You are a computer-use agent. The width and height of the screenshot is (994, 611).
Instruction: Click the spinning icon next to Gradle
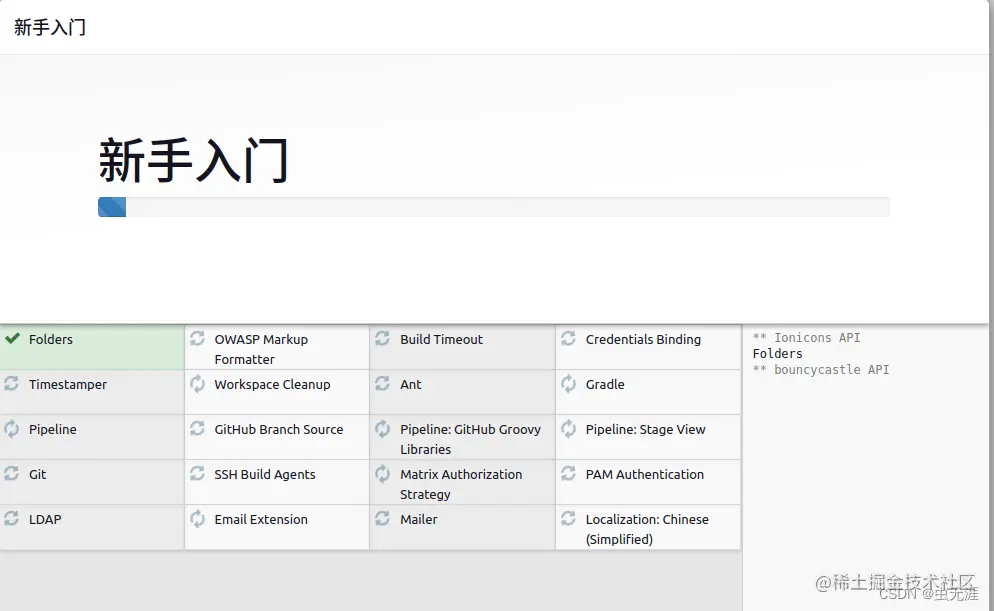coord(568,383)
